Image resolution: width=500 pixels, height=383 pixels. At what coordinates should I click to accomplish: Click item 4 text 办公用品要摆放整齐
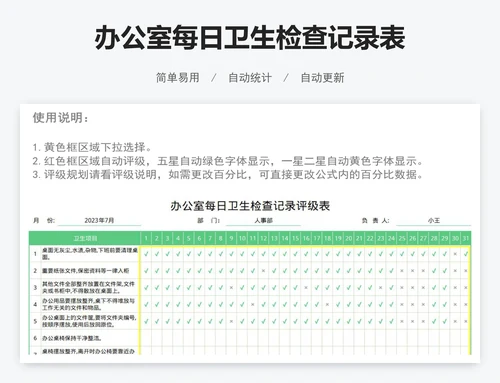[x=88, y=304]
